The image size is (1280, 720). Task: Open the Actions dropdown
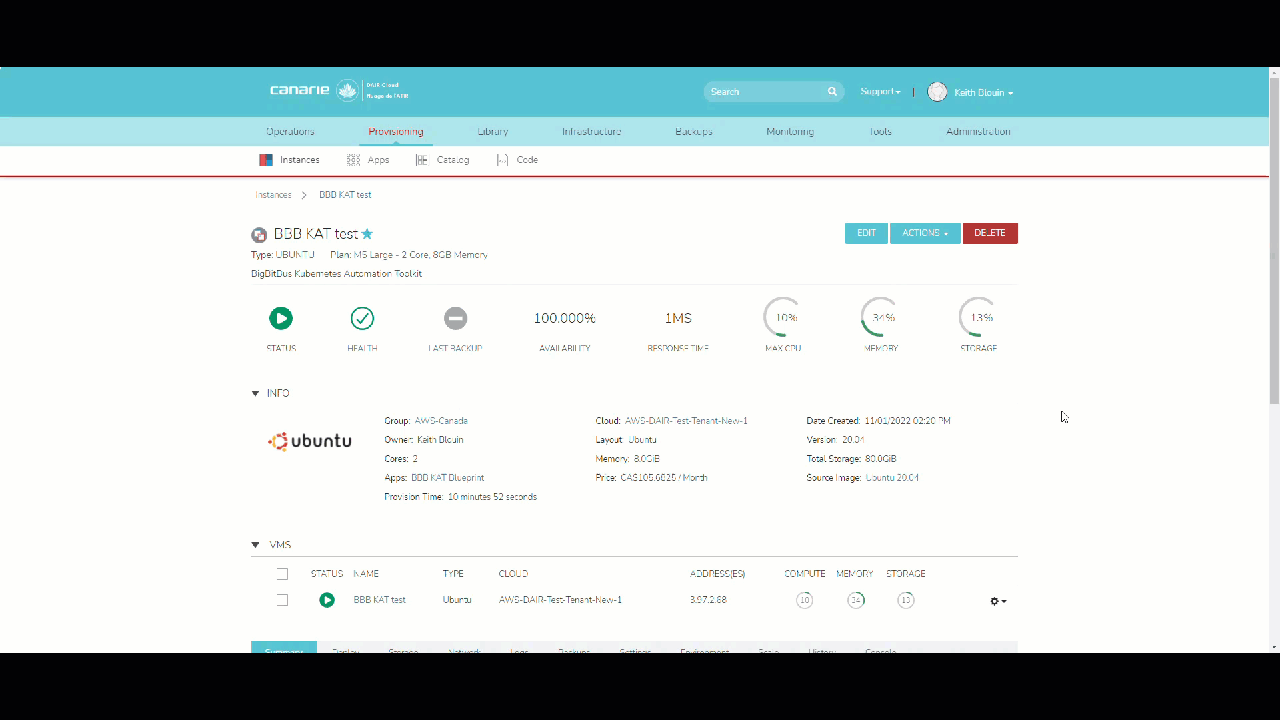pos(925,233)
